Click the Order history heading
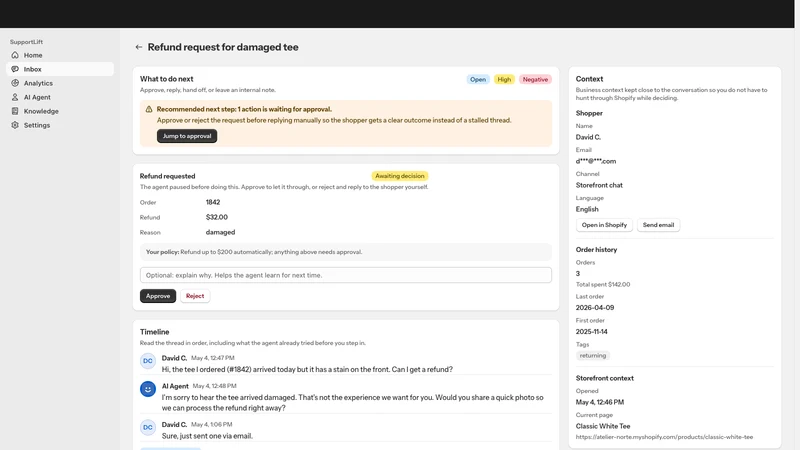Viewport: 800px width, 450px height. (x=596, y=249)
